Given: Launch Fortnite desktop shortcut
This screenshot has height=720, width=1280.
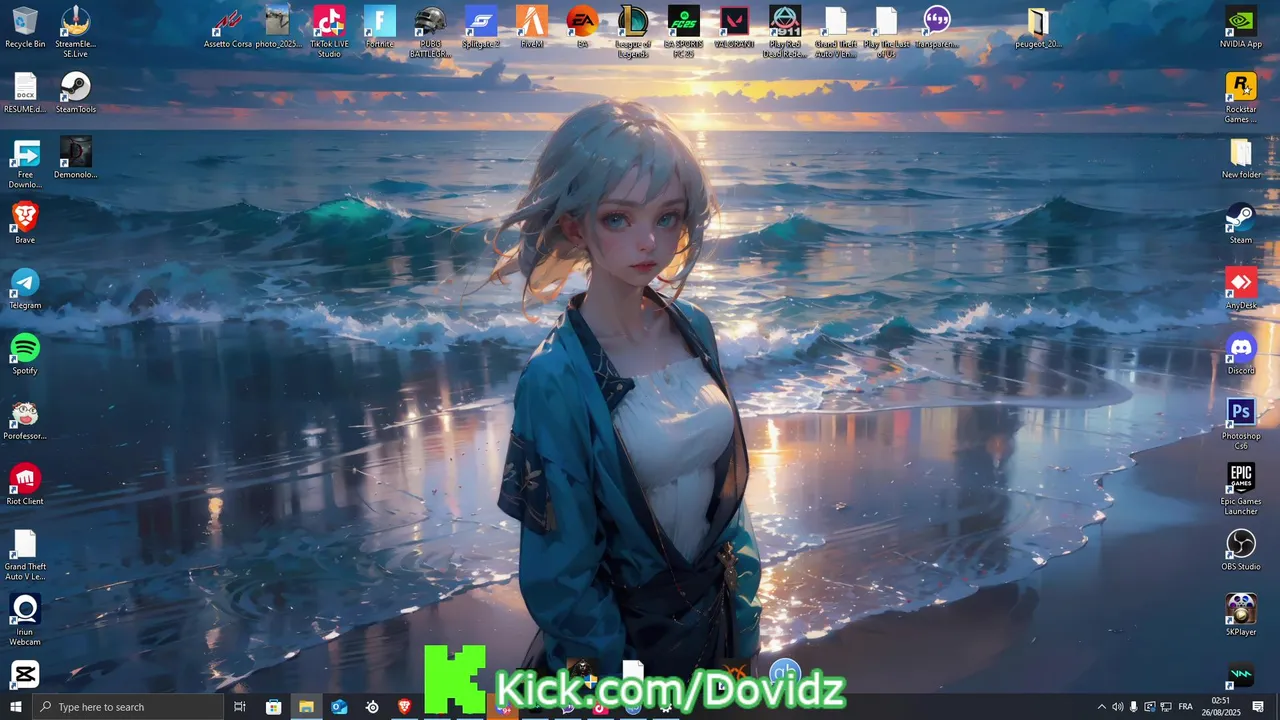Looking at the screenshot, I should pyautogui.click(x=380, y=27).
